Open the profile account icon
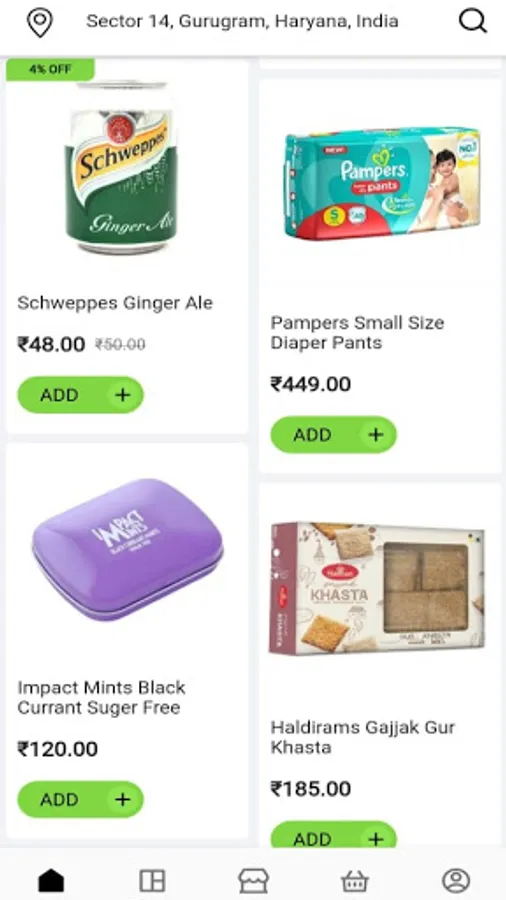Viewport: 506px width, 900px height. [x=456, y=880]
